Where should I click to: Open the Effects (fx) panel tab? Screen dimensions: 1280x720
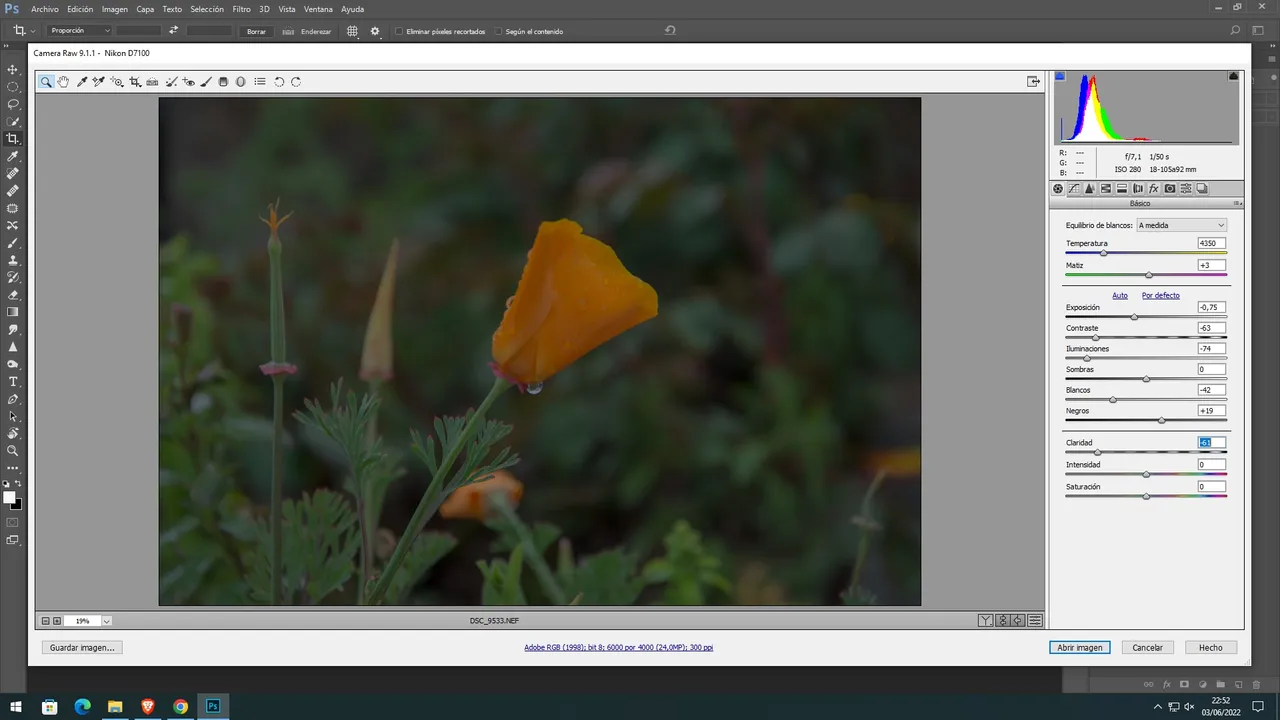tap(1154, 188)
